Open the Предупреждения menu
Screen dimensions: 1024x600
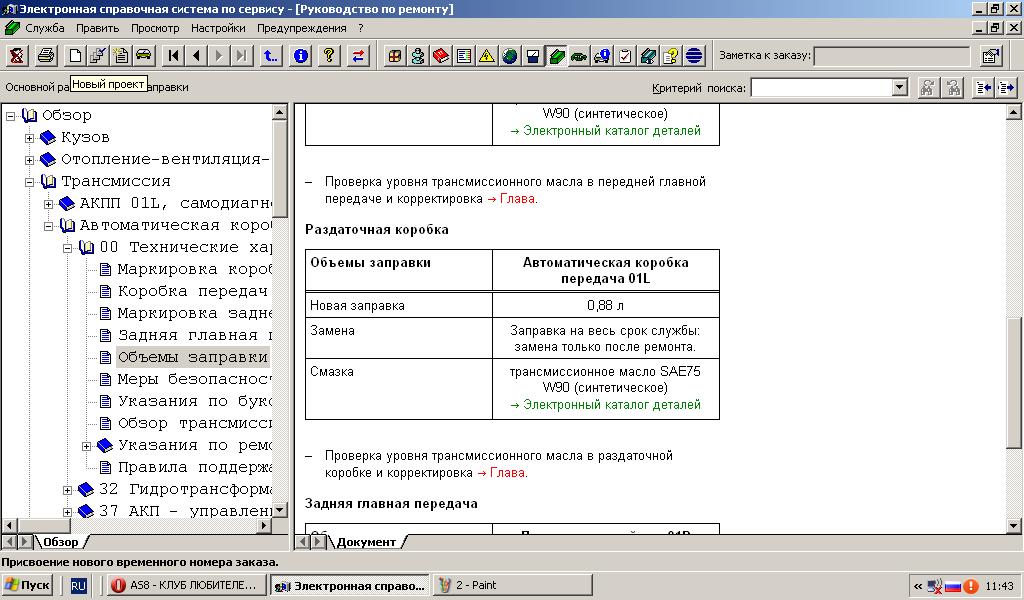click(301, 28)
